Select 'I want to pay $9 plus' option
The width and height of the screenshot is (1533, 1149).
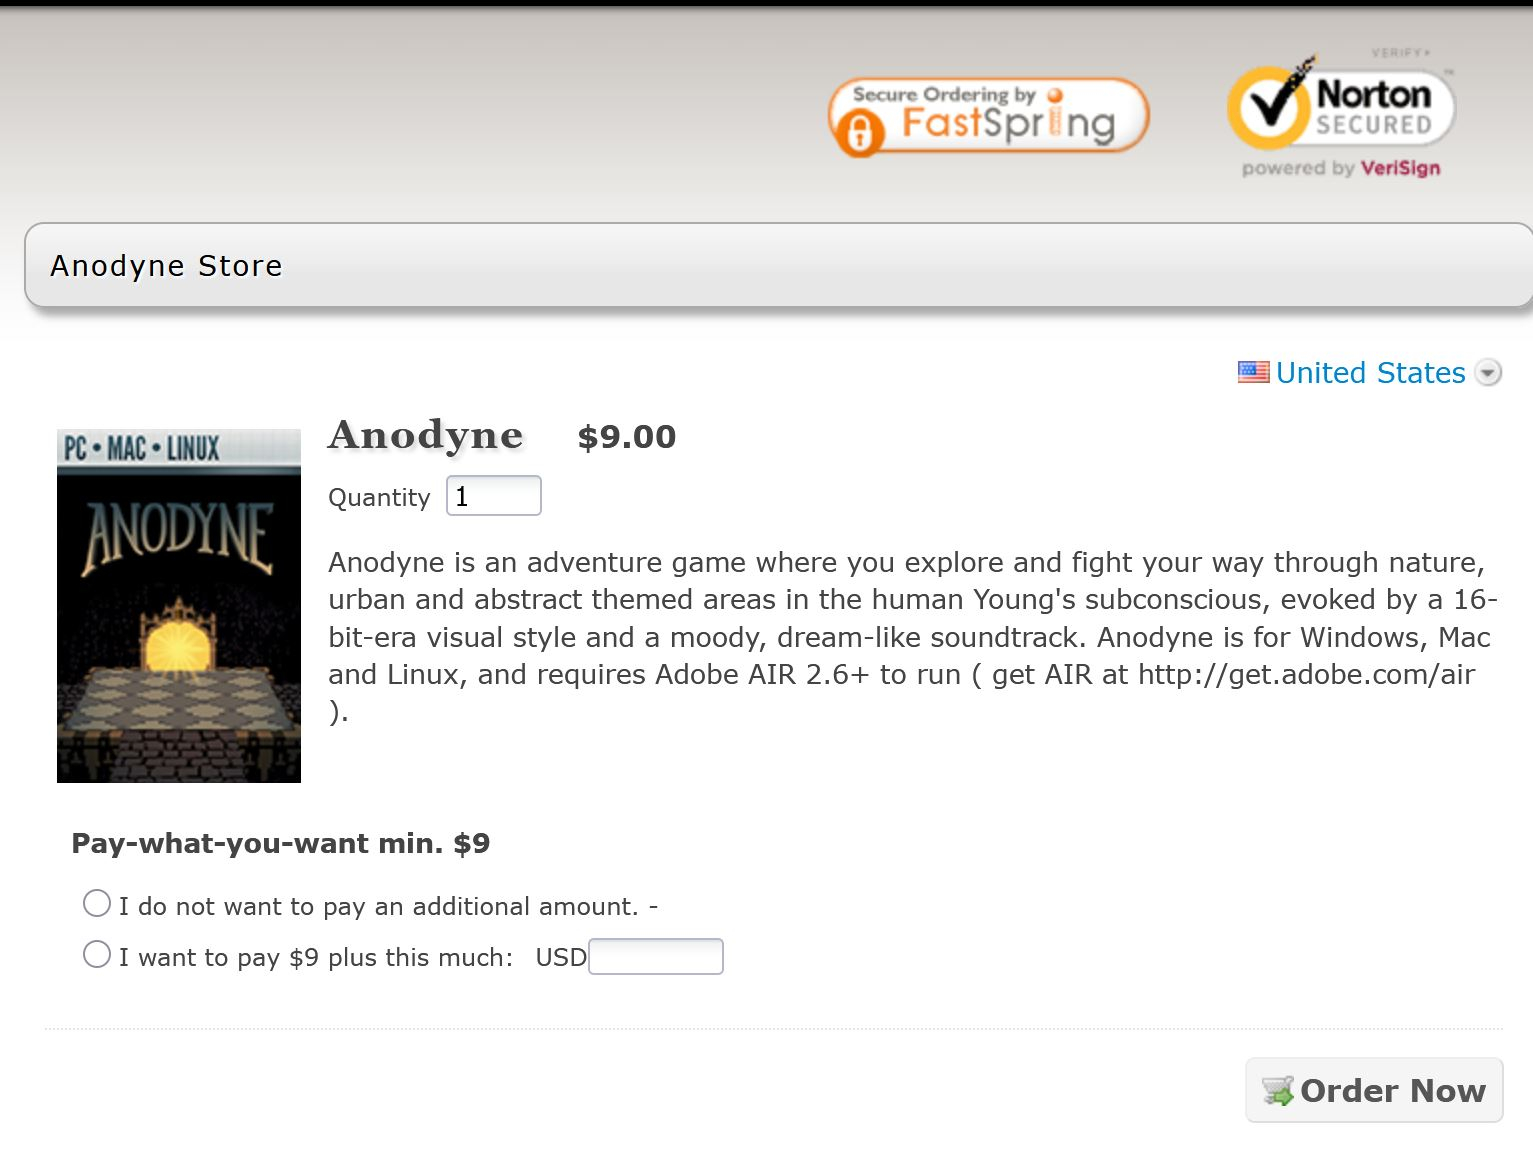click(97, 954)
